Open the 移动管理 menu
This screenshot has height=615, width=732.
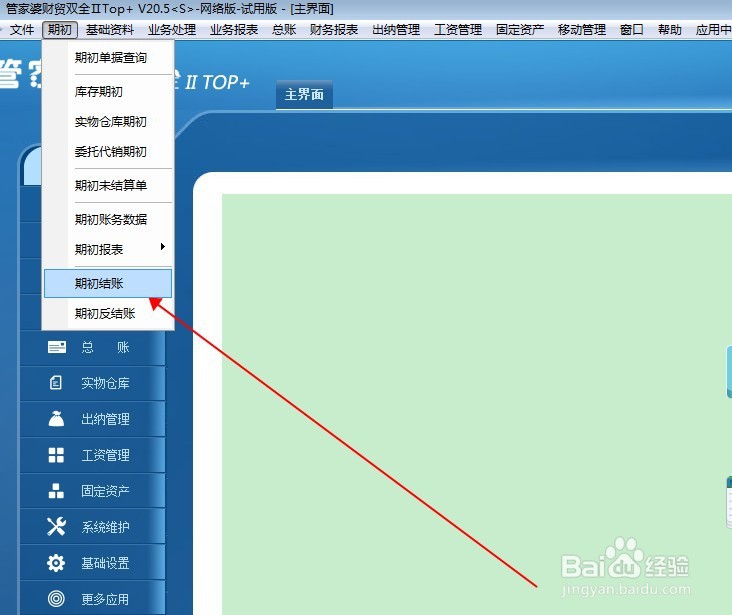point(582,30)
